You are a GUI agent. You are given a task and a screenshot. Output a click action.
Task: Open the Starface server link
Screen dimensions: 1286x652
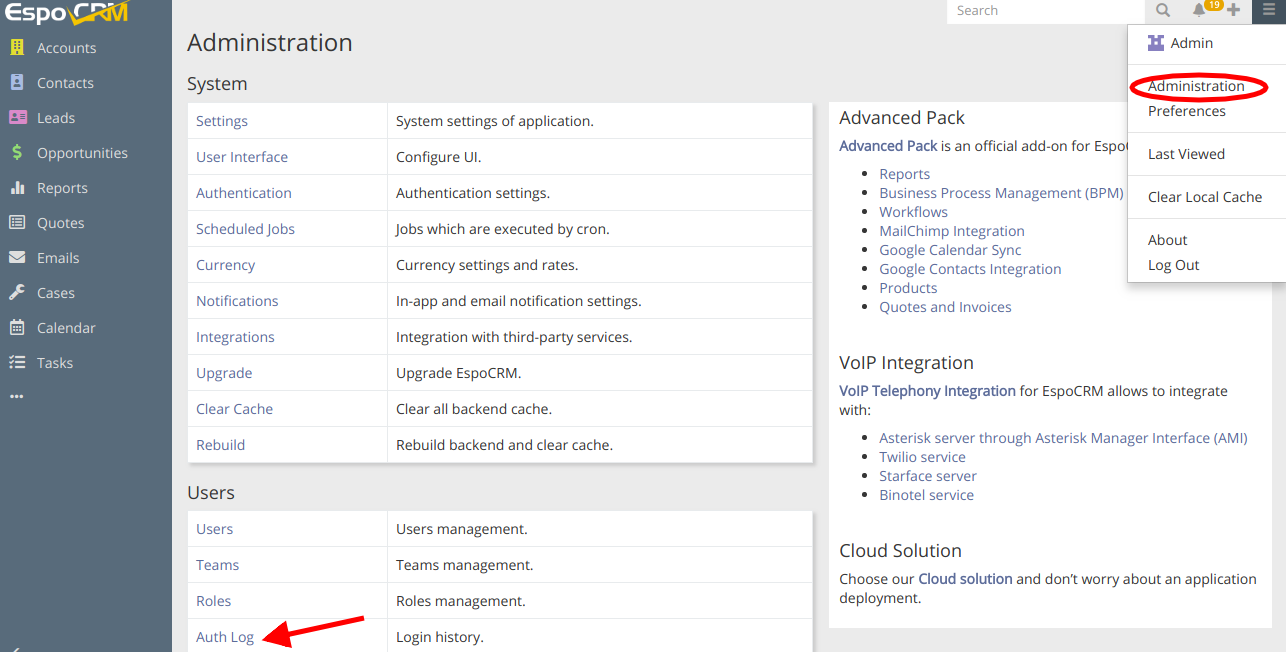coord(928,476)
